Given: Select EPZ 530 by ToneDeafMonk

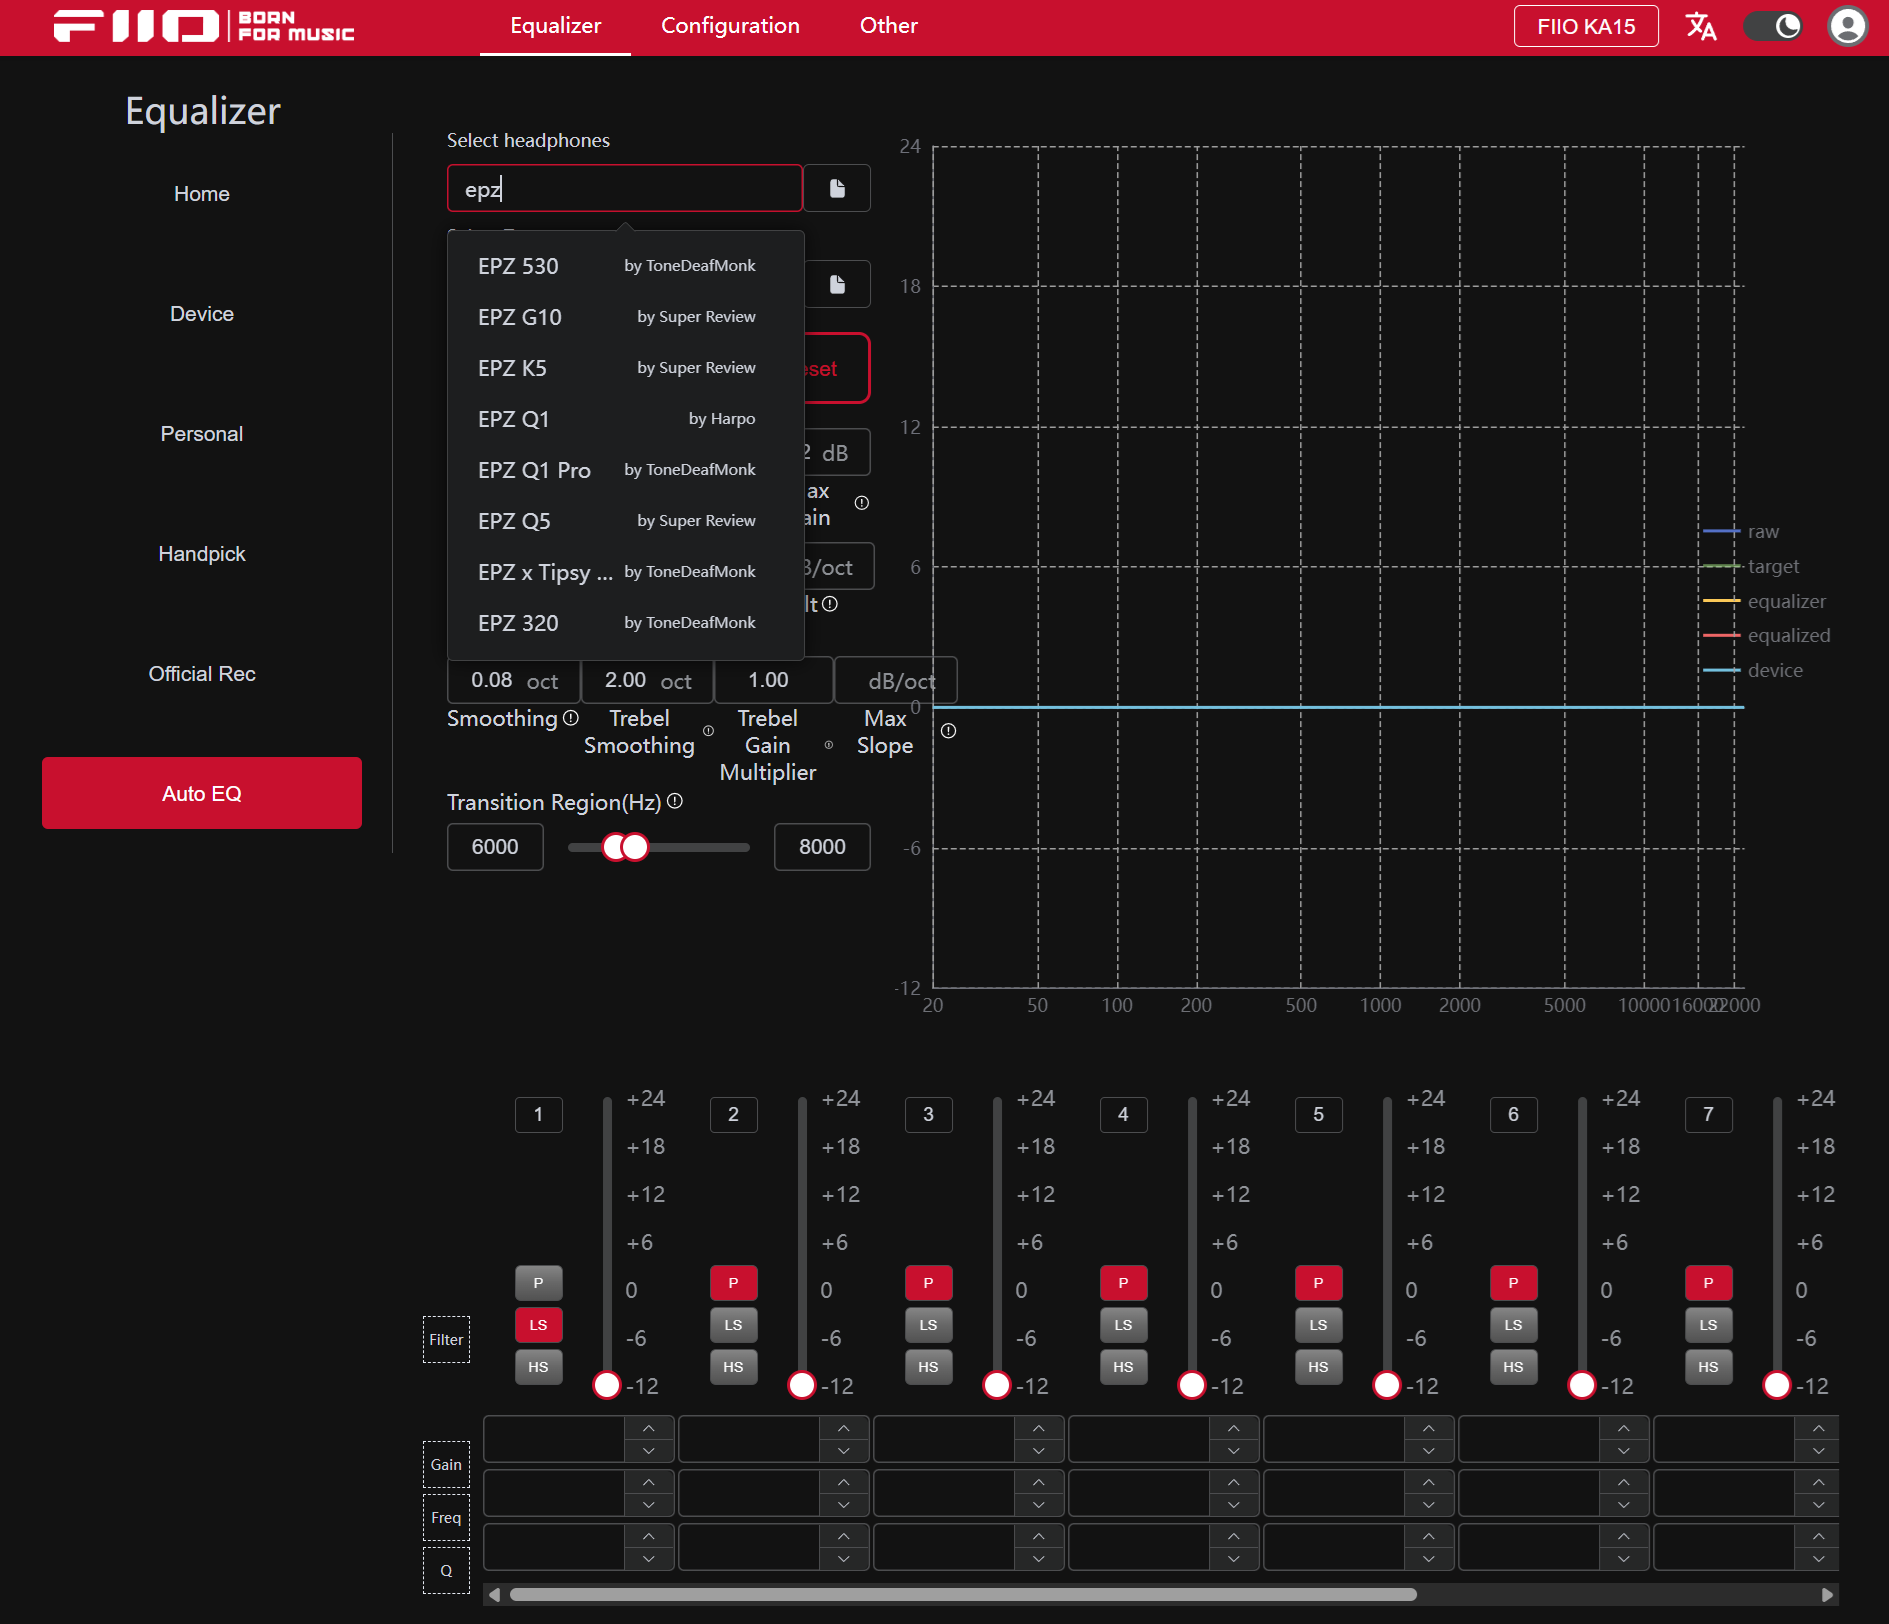Looking at the screenshot, I should (625, 266).
